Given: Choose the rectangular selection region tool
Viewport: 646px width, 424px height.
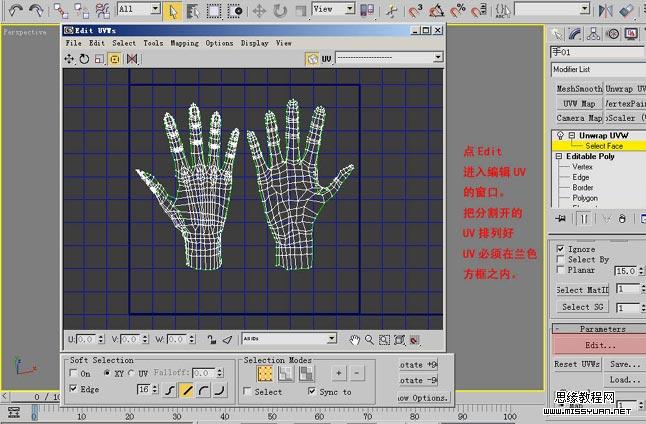Looking at the screenshot, I should point(213,11).
